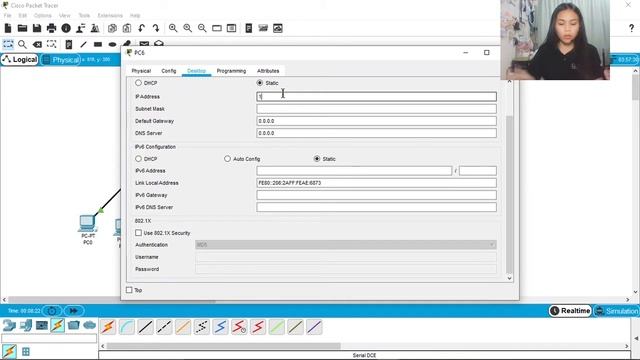Choose DHCP for IPv4 configuration
Screen dimensions: 640x360
point(138,83)
